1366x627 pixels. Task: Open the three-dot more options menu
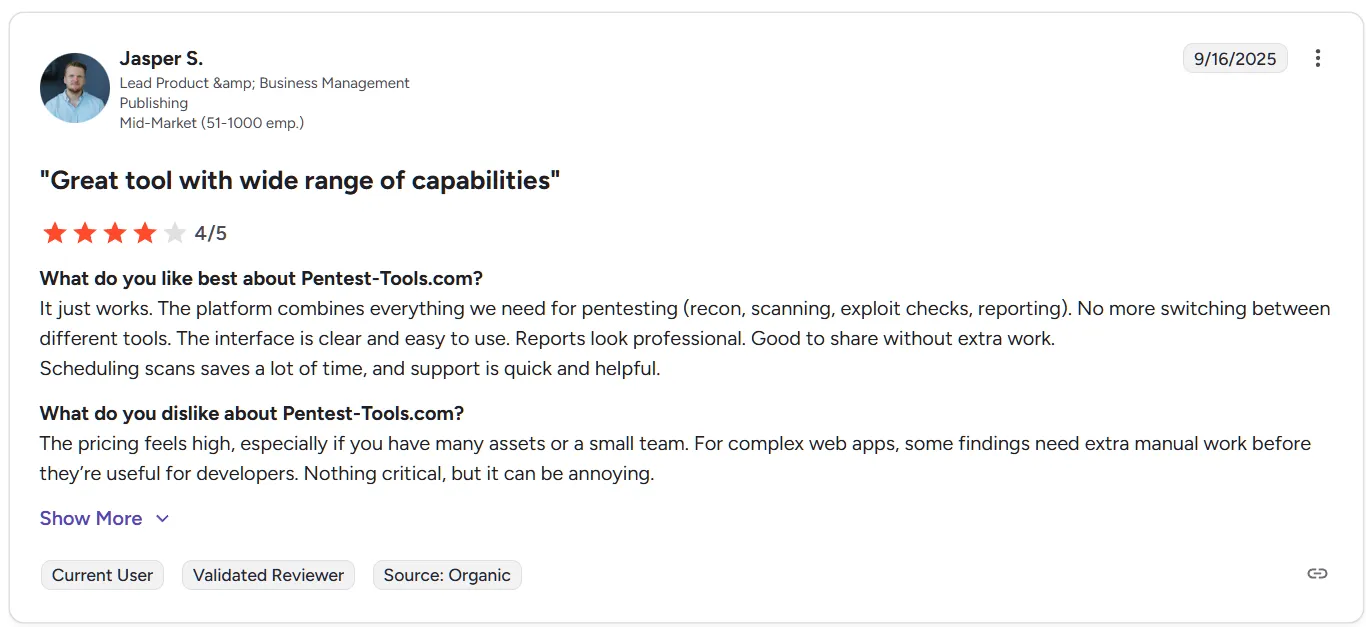[1318, 58]
